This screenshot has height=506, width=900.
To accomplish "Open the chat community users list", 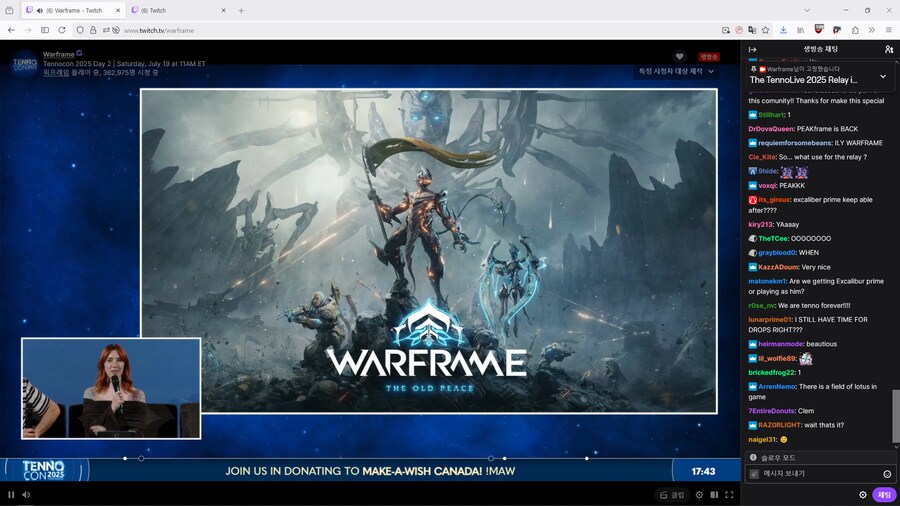I will coord(889,49).
